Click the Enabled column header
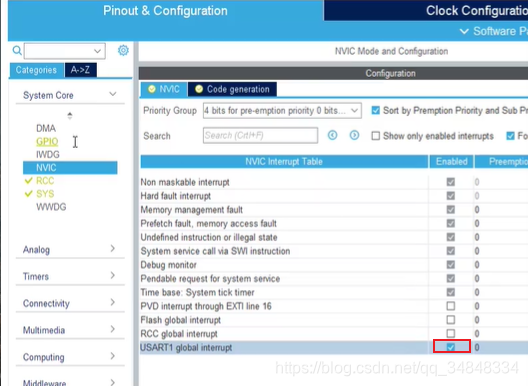This screenshot has height=386, width=528. coord(452,162)
